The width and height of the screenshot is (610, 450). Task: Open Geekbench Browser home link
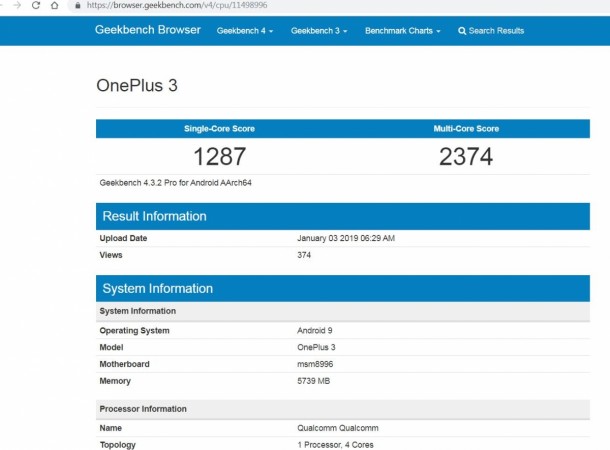pos(148,30)
